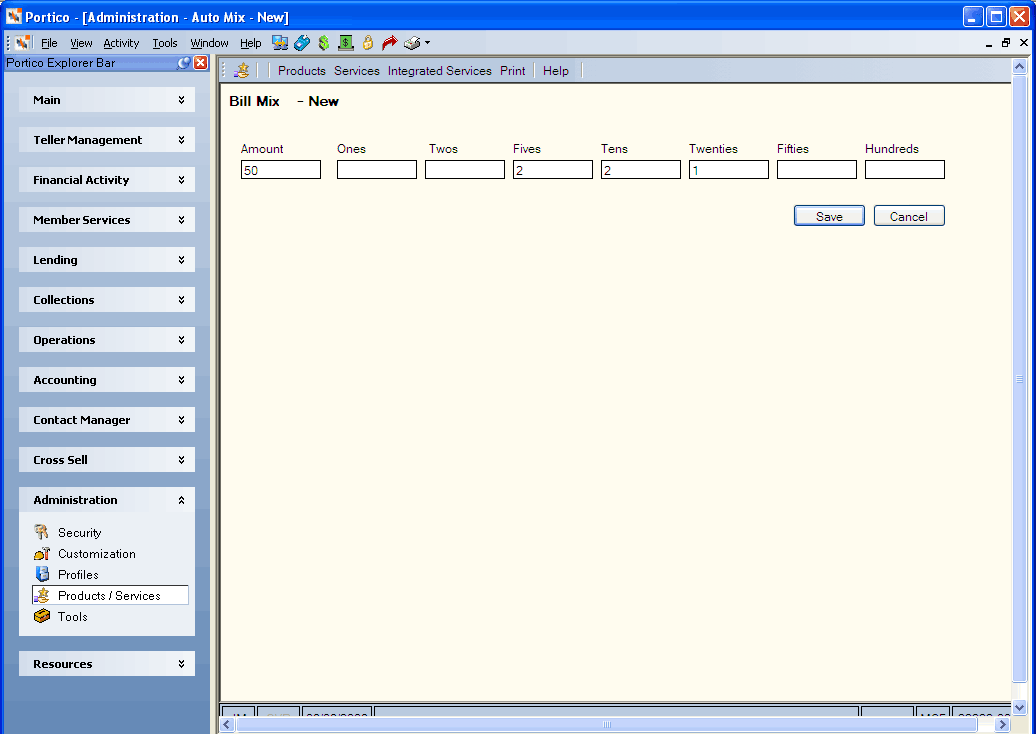Expand the Contact Manager section
Screen dimensions: 1036x734
pyautogui.click(x=107, y=420)
